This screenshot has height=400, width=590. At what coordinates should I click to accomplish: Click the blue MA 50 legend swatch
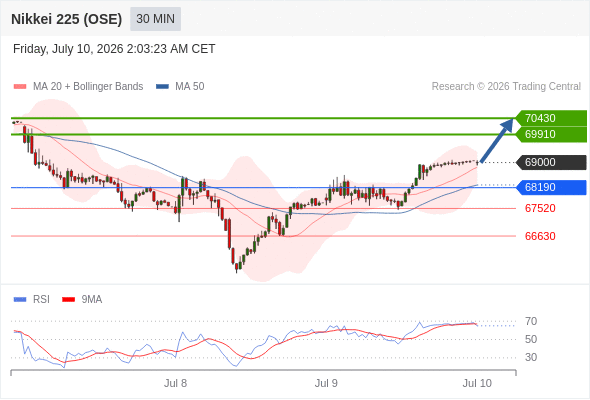[x=162, y=87]
